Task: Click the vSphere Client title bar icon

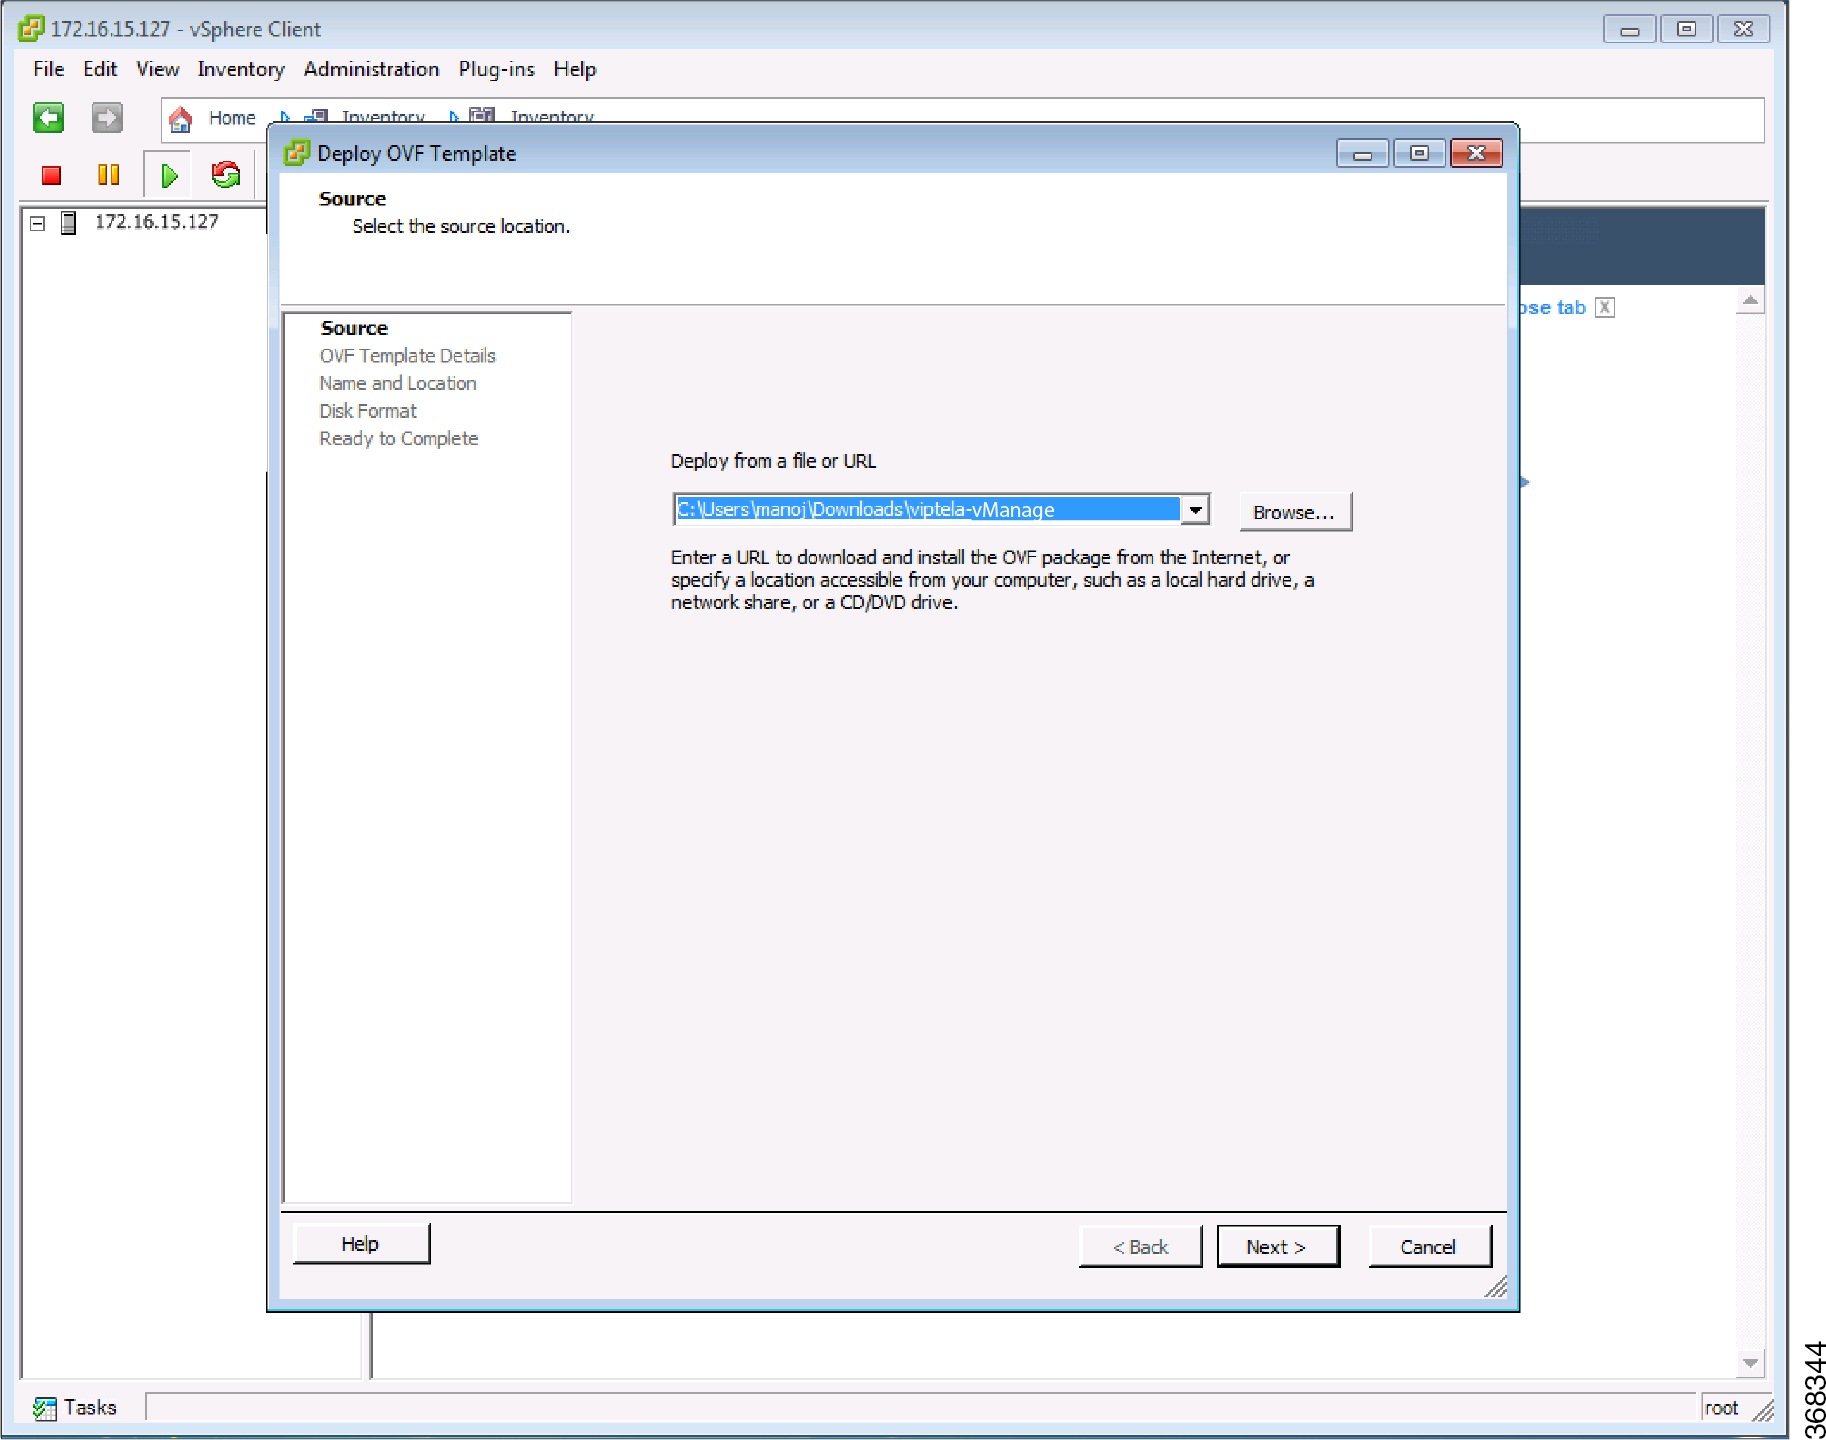Action: click(31, 28)
